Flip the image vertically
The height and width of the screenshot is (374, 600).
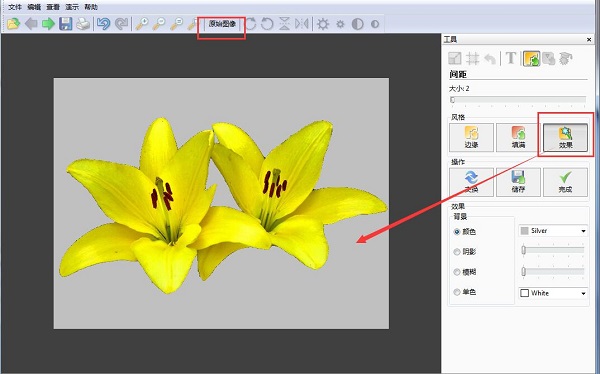click(284, 24)
